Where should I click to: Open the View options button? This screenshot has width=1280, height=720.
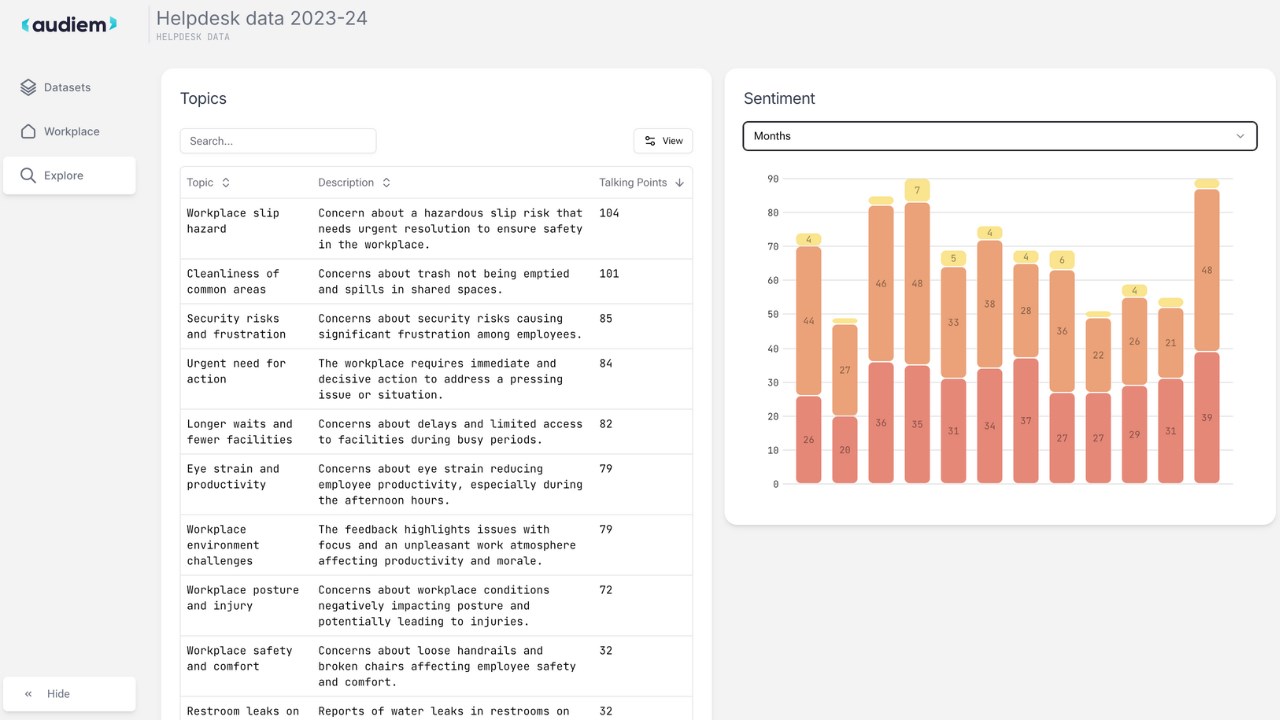click(663, 141)
